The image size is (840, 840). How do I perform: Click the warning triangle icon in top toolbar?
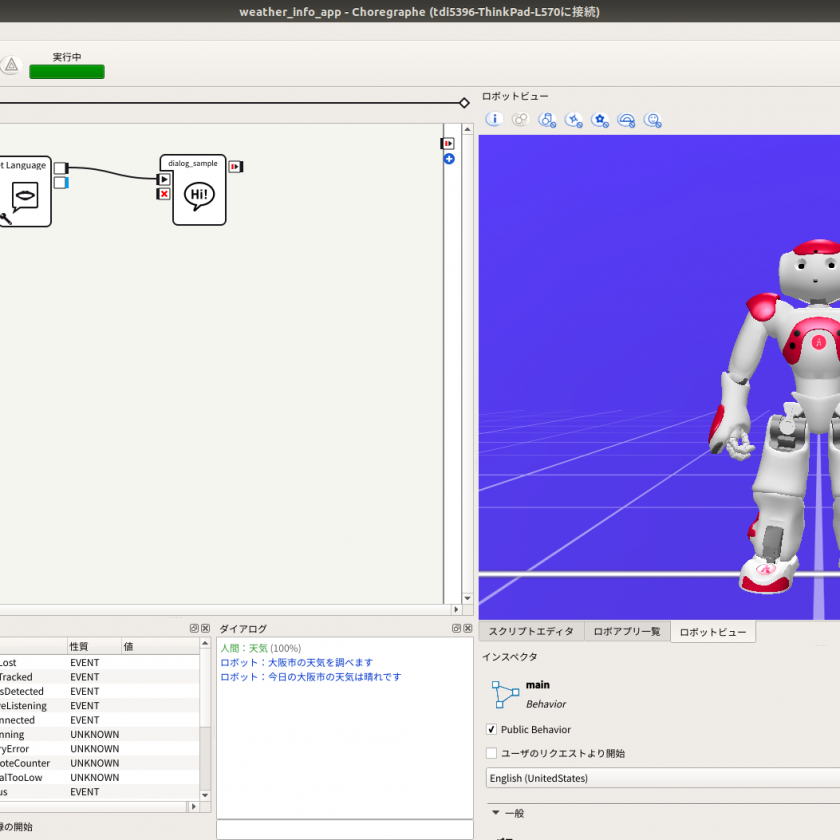pos(11,65)
